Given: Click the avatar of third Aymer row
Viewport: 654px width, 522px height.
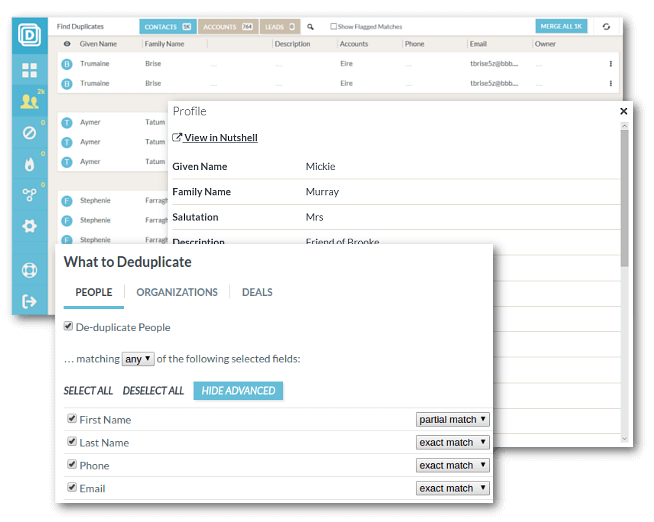Looking at the screenshot, I should [x=67, y=162].
